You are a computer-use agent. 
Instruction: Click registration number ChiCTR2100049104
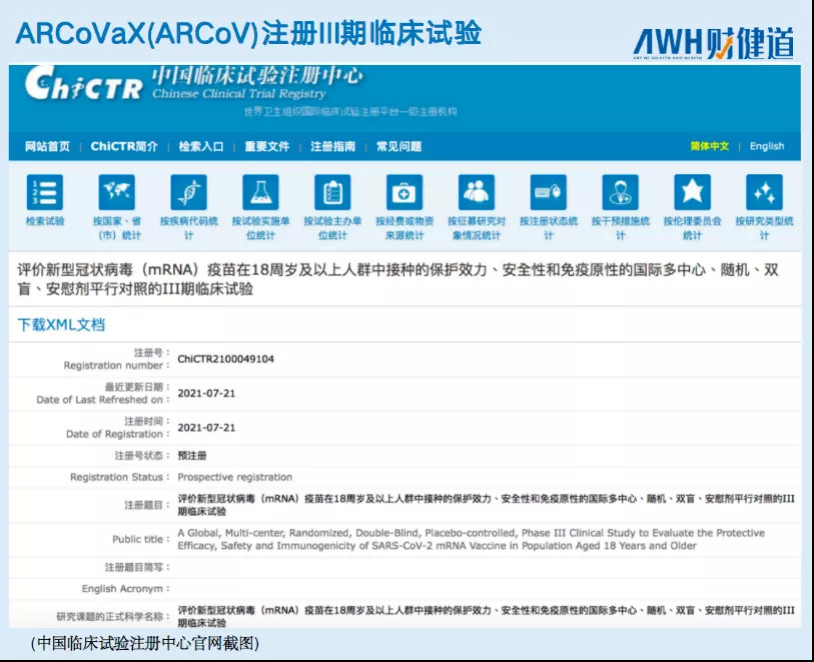[226, 359]
